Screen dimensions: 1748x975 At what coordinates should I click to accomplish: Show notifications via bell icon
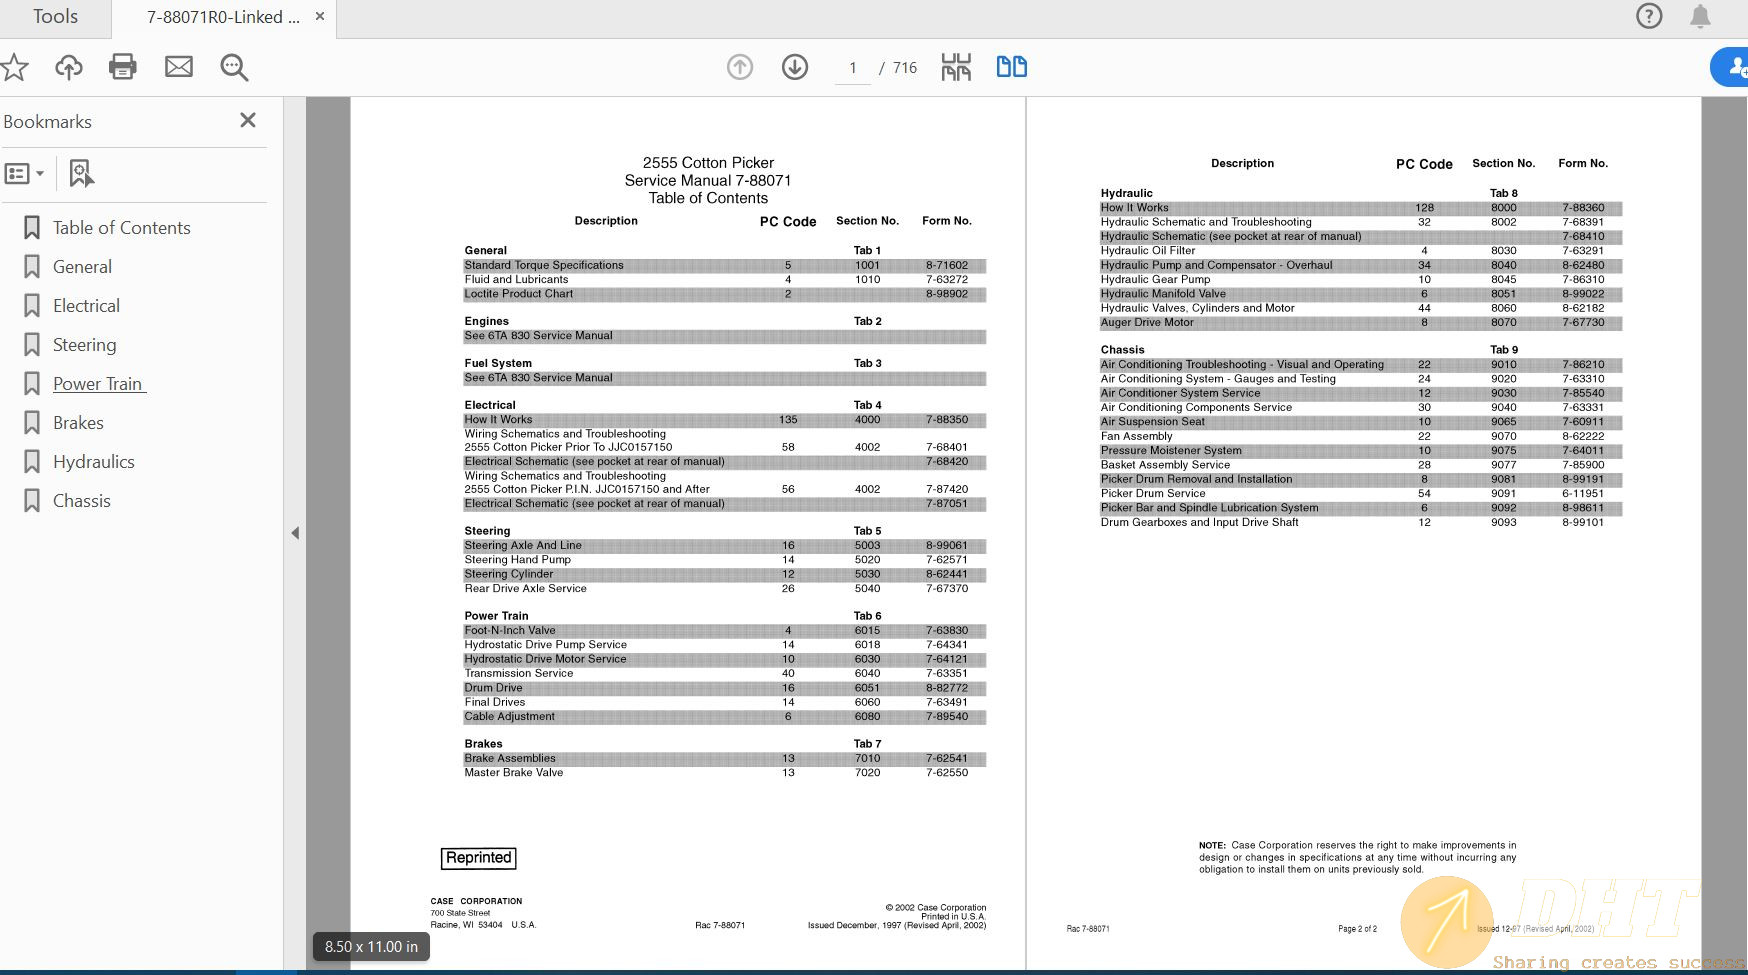coord(1700,16)
